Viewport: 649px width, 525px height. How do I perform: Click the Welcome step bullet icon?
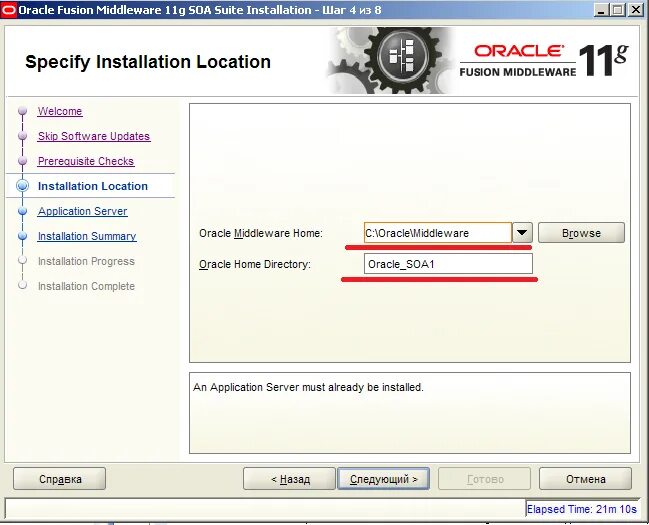23,111
